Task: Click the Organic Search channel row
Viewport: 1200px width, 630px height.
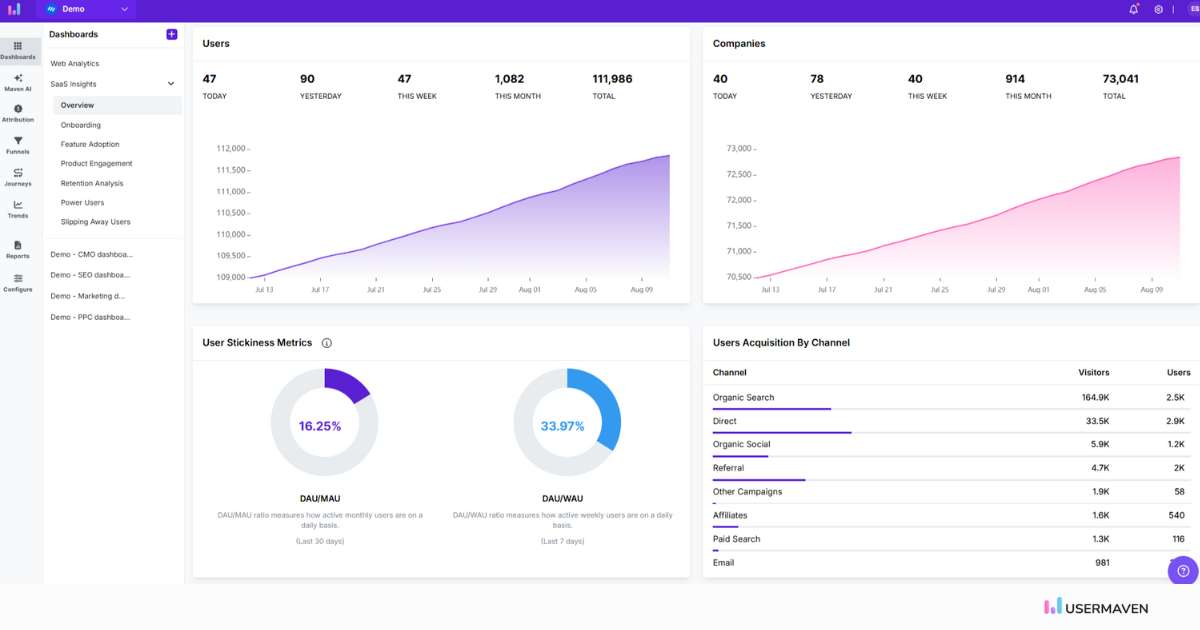Action: click(744, 397)
